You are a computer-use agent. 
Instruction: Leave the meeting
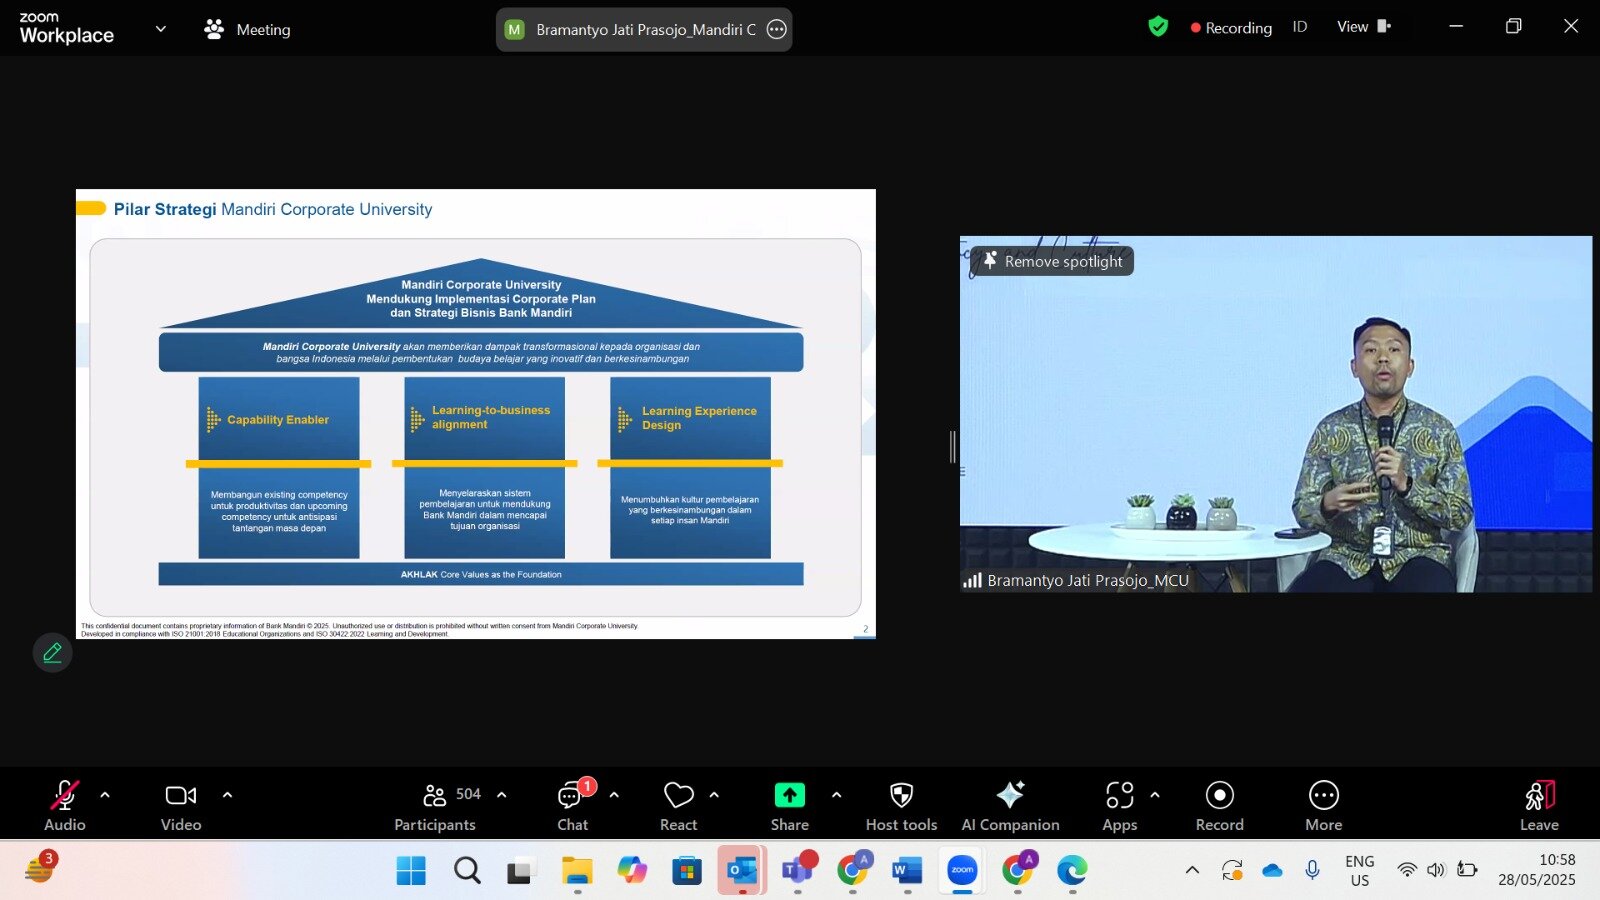tap(1540, 806)
